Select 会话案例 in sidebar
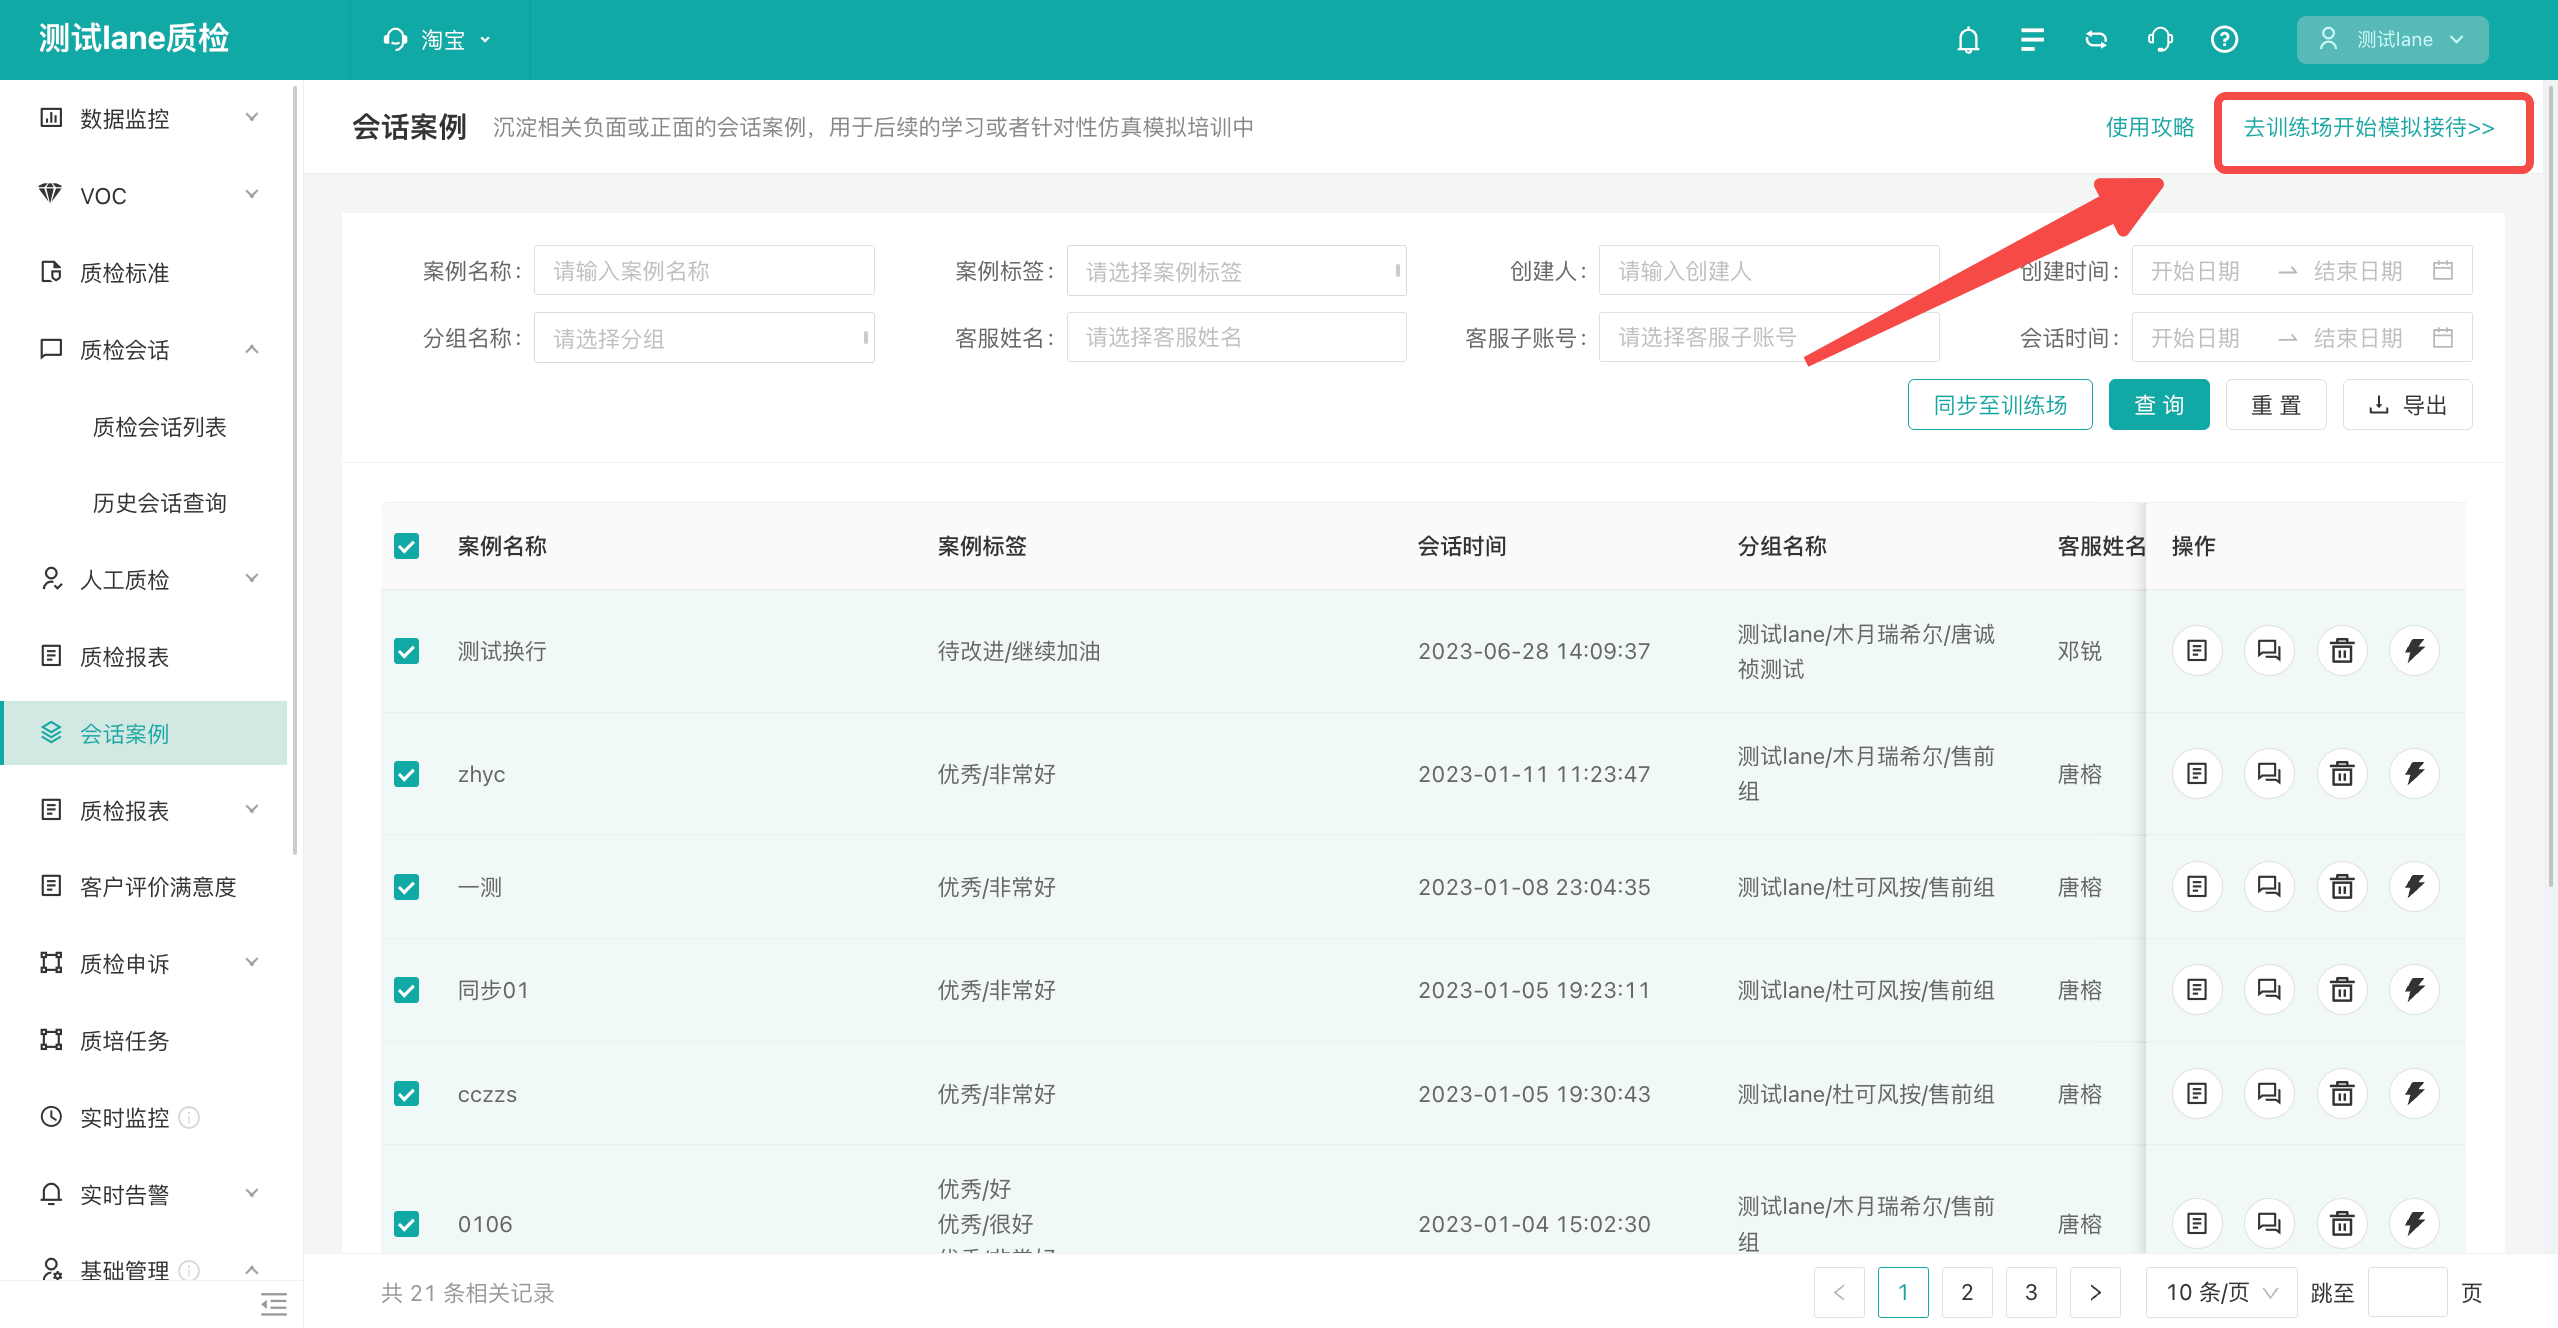Screen dimensions: 2558x1328 tap(144, 733)
